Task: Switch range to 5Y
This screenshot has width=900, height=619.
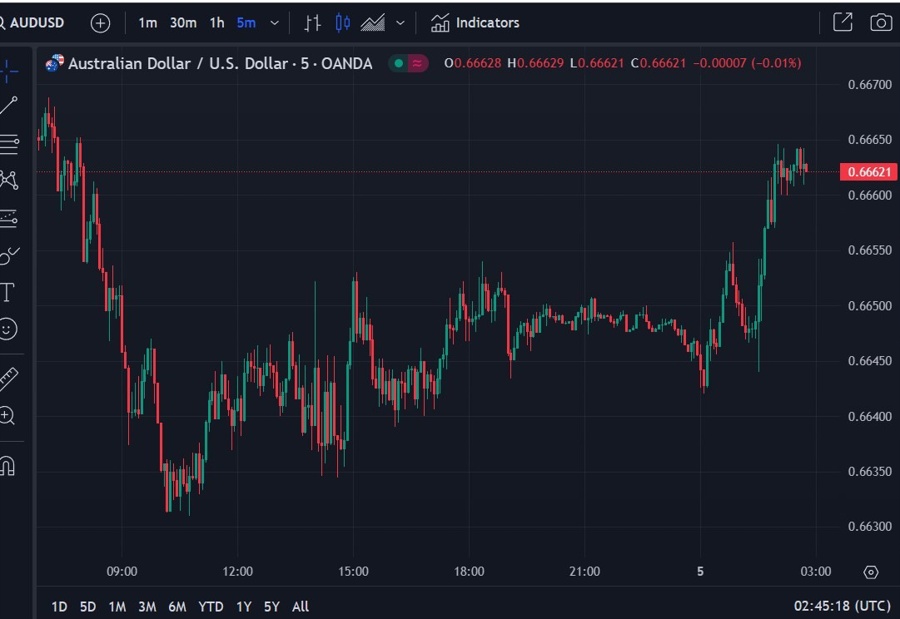Action: pyautogui.click(x=271, y=606)
